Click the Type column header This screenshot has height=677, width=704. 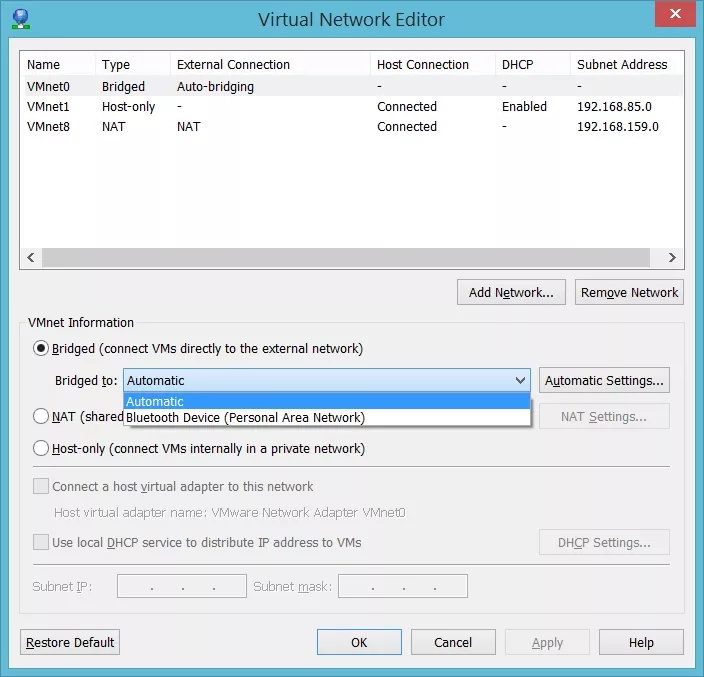pyautogui.click(x=133, y=64)
